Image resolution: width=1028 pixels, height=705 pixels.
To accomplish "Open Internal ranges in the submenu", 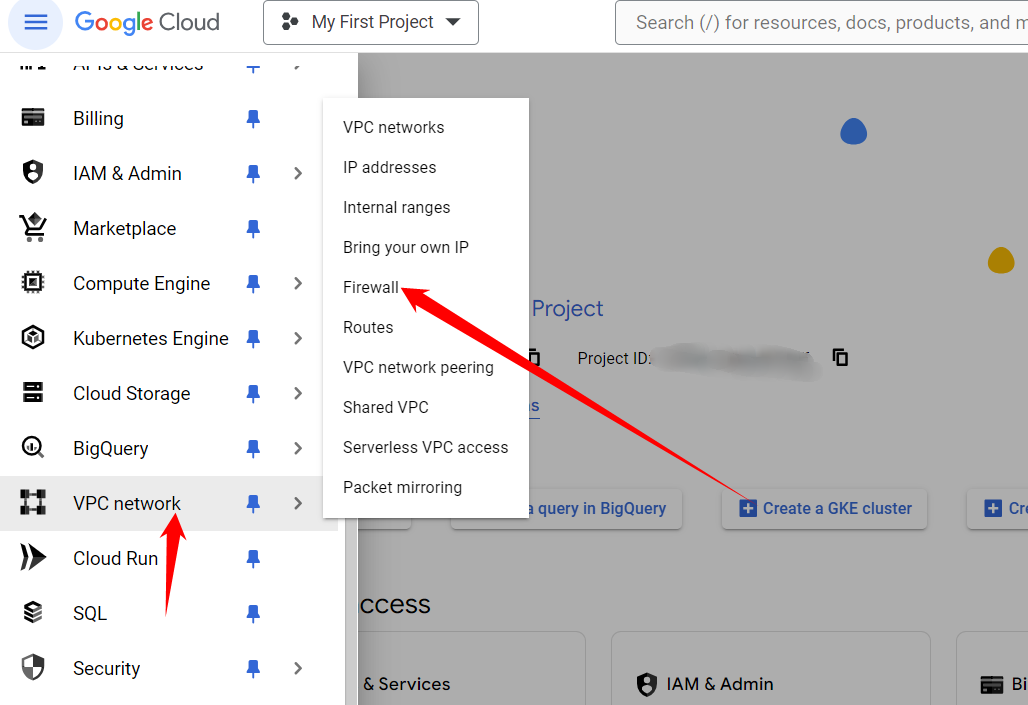I will [425, 207].
